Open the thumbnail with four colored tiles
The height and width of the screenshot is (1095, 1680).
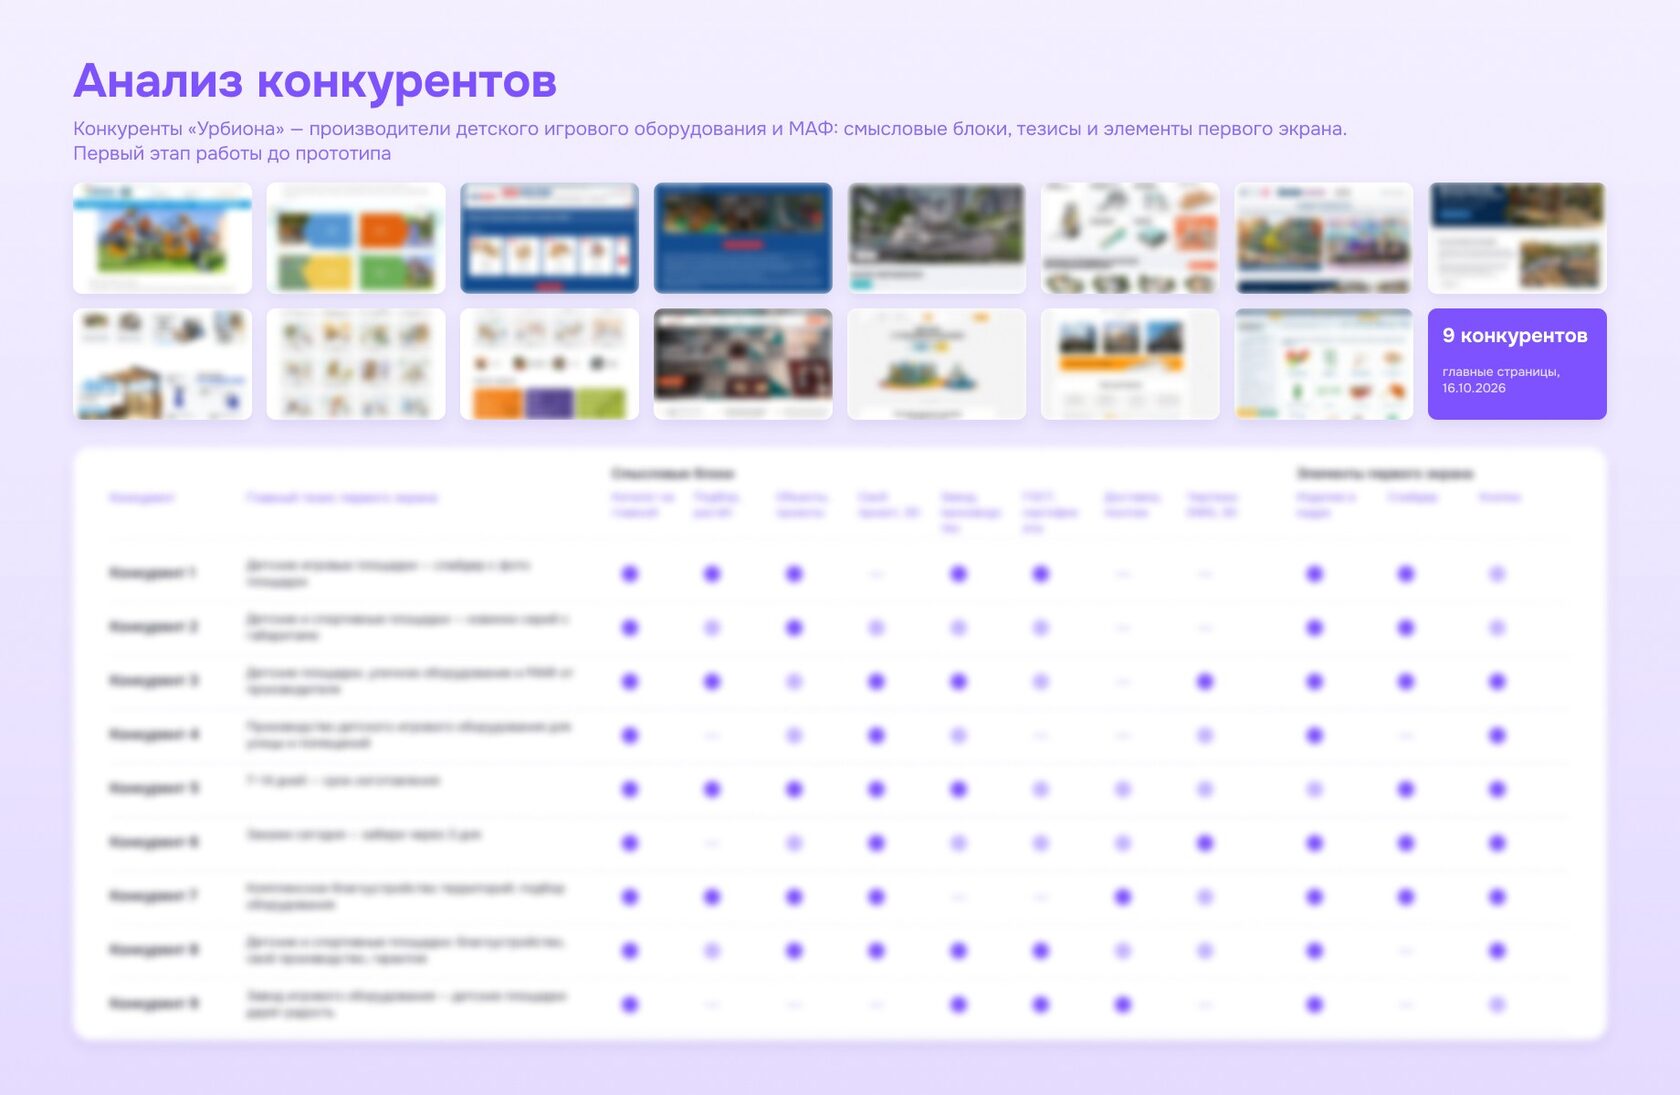coord(356,238)
